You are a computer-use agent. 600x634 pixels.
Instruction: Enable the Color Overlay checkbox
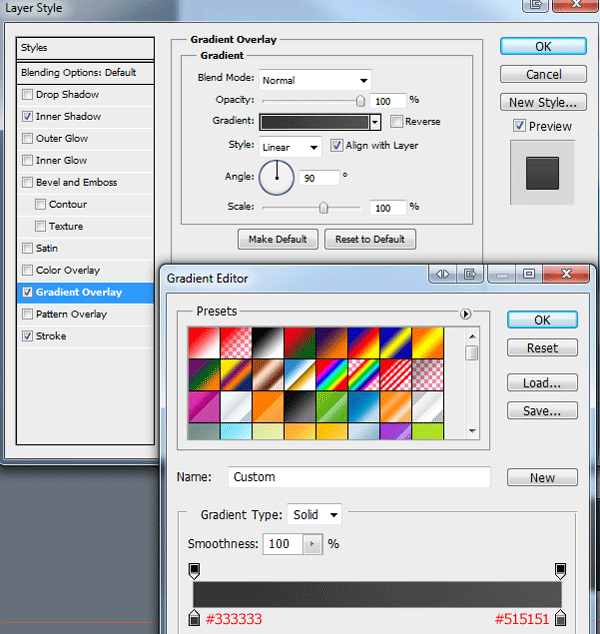pyautogui.click(x=27, y=270)
